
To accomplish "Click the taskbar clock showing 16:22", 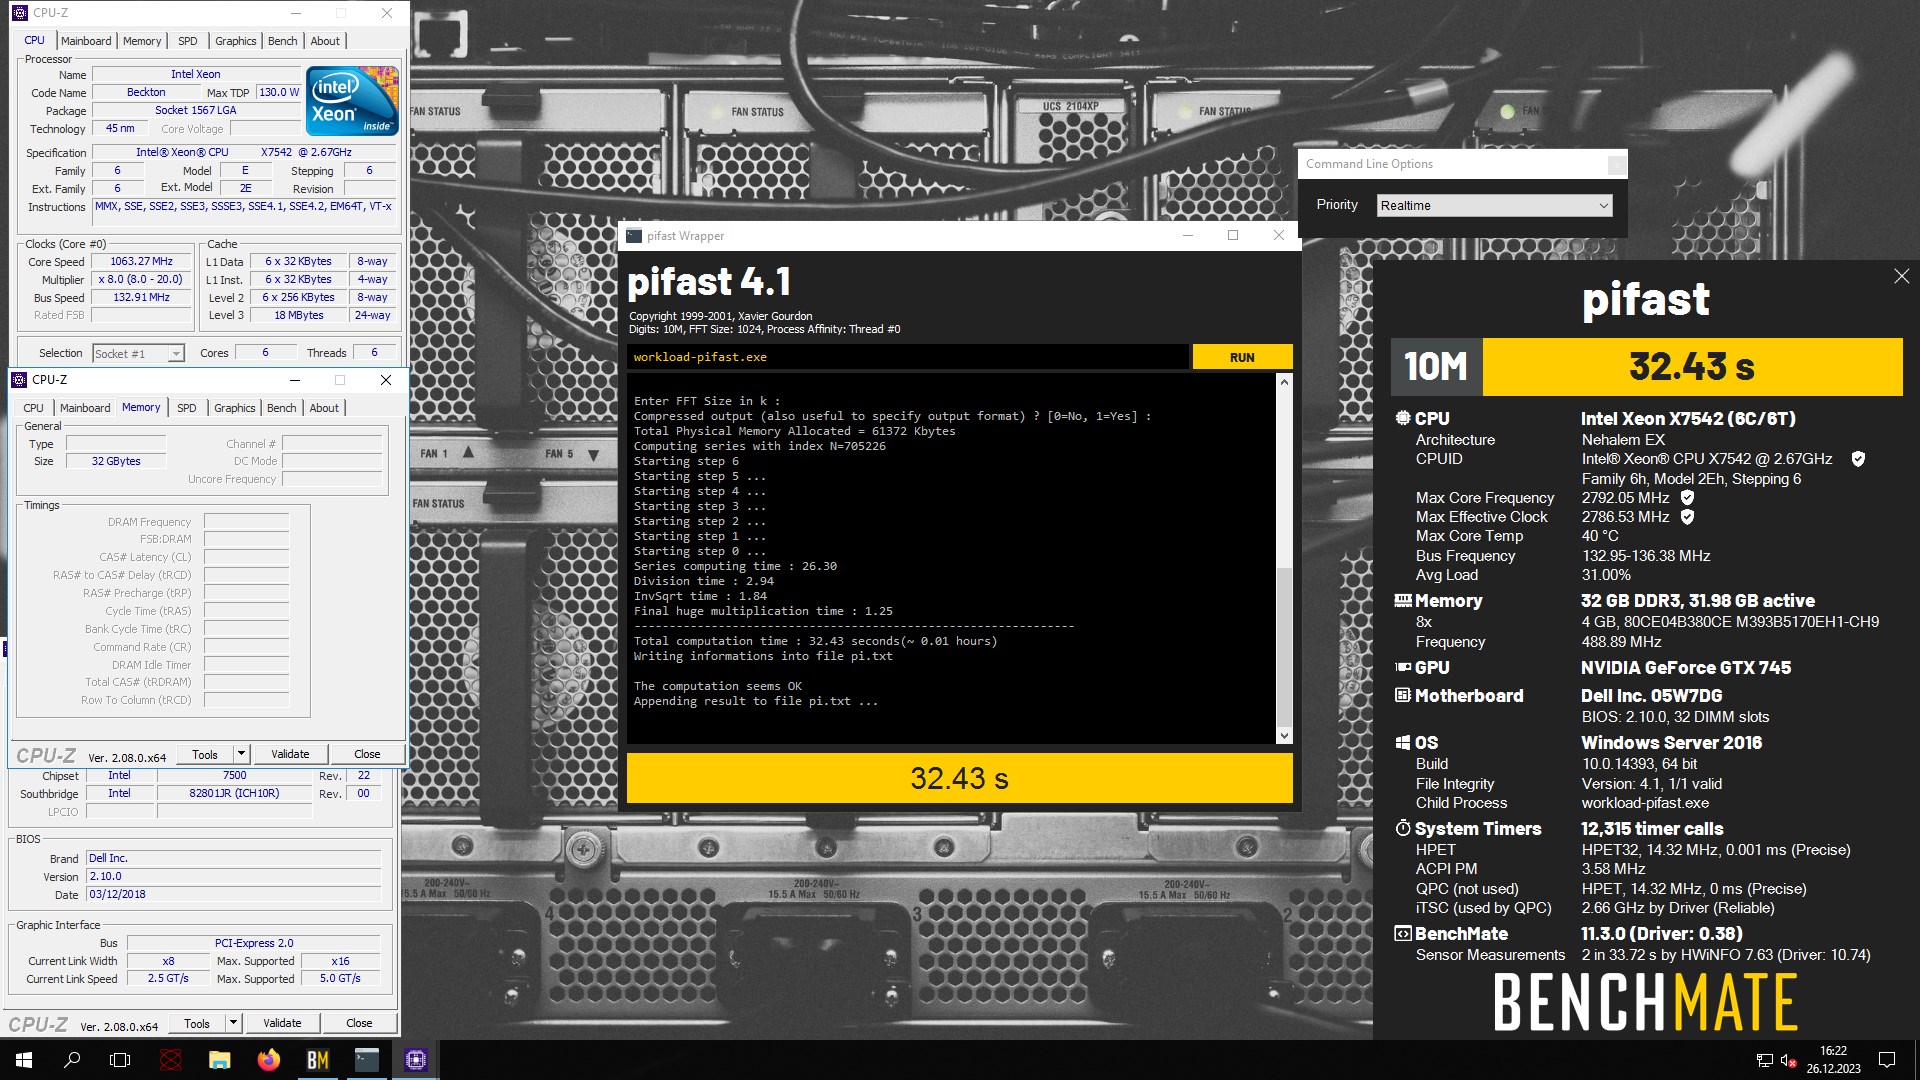I will pyautogui.click(x=1833, y=1060).
